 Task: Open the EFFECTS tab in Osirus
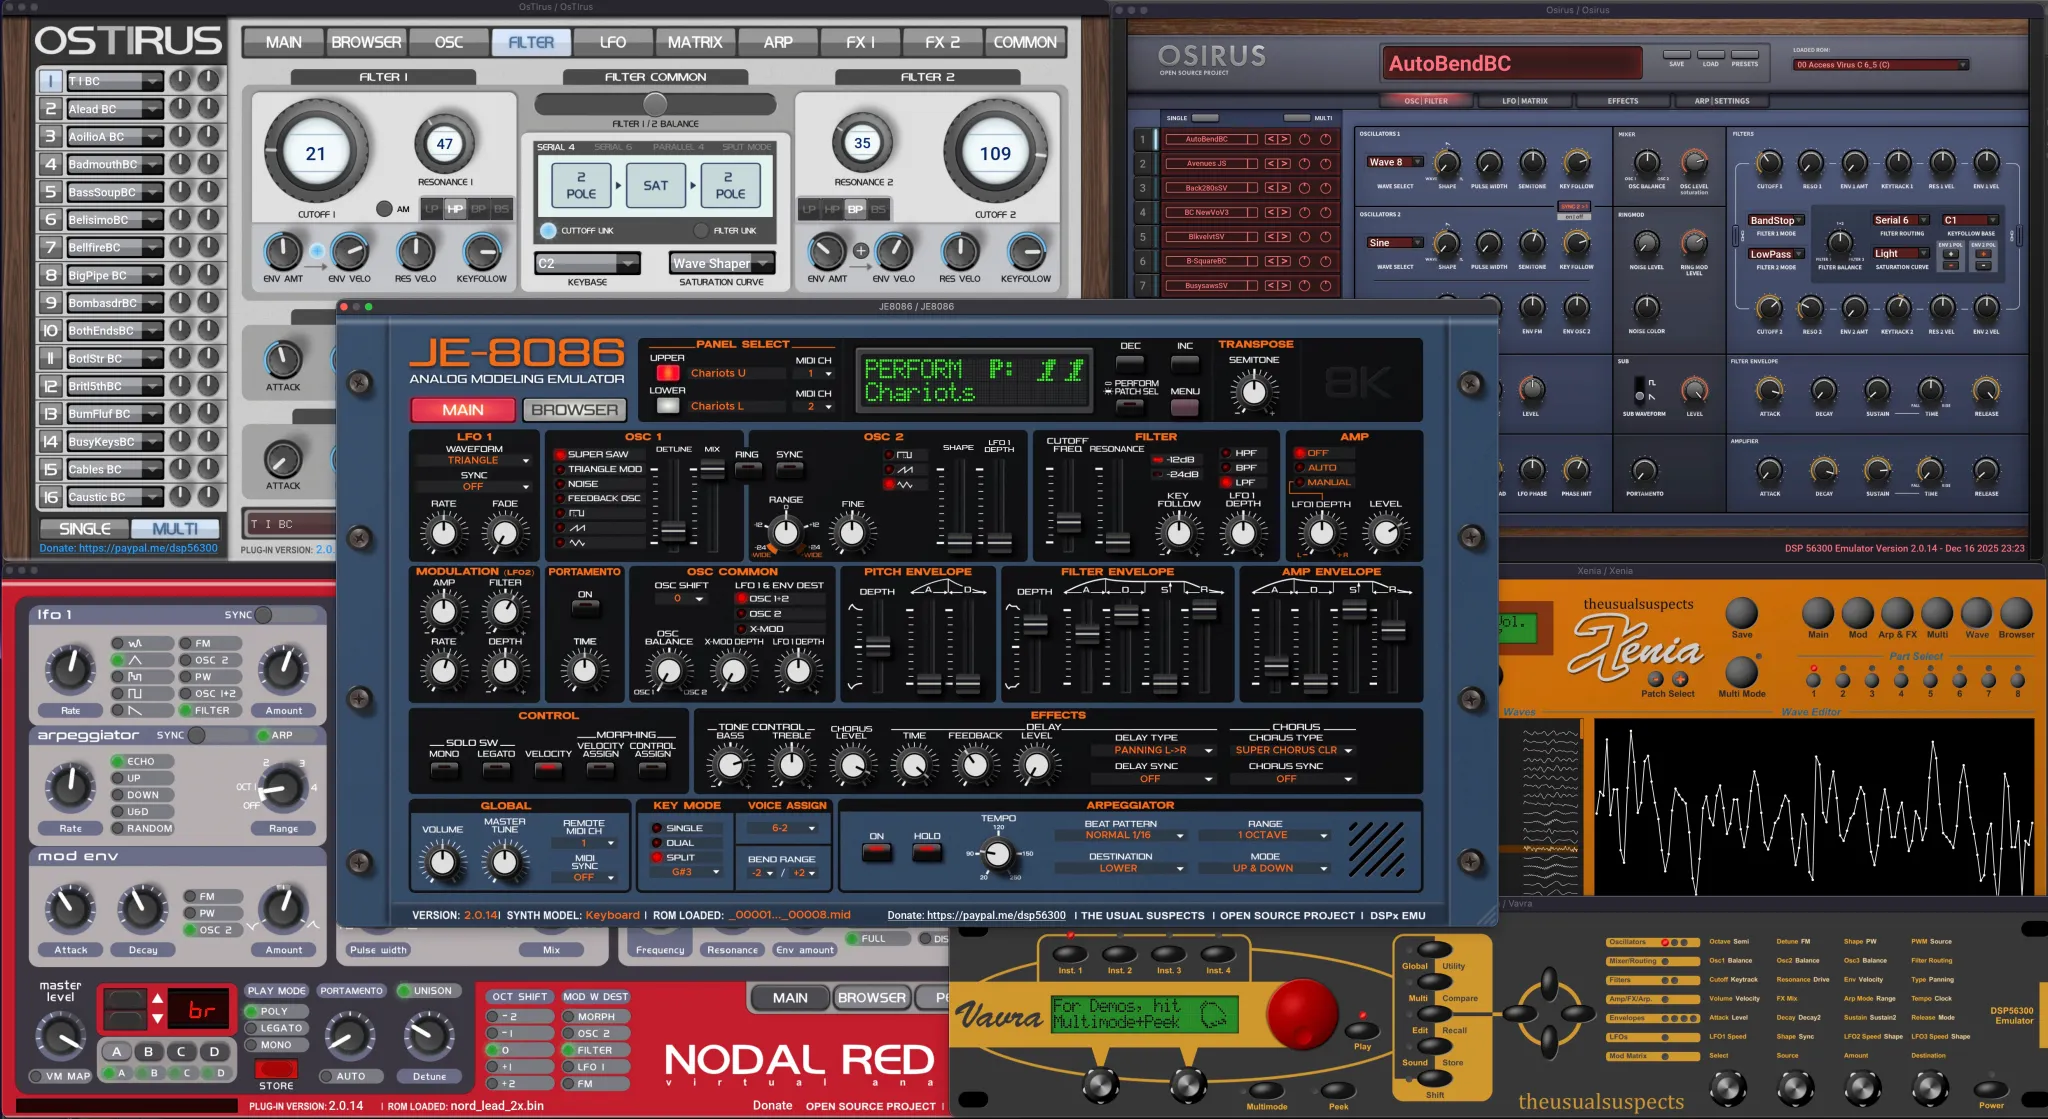[x=1622, y=101]
